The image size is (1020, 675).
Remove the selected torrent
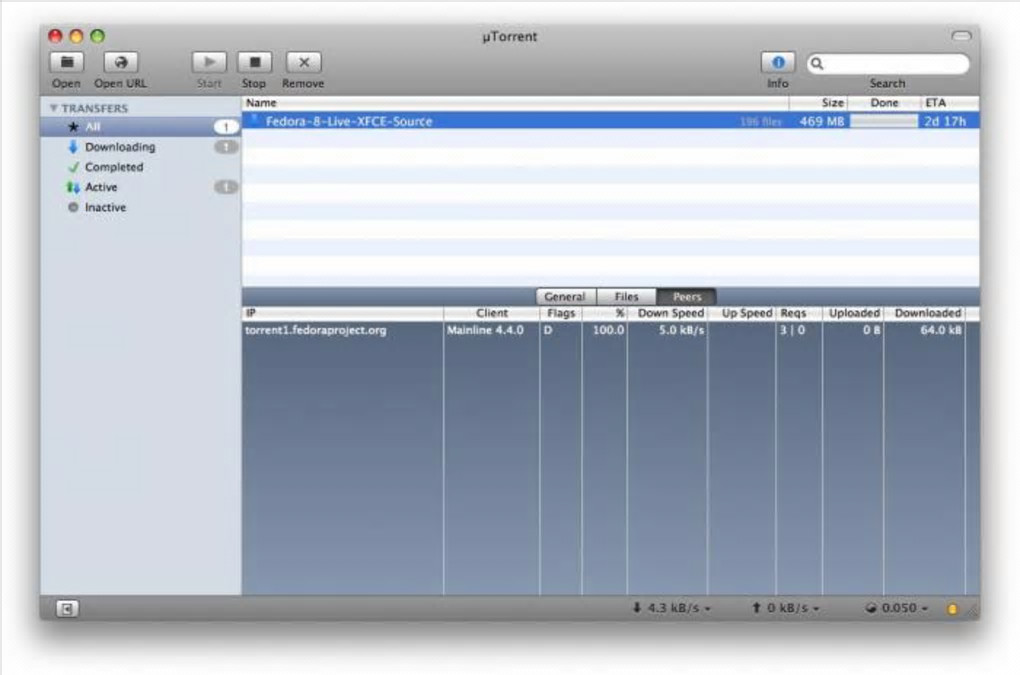(304, 62)
